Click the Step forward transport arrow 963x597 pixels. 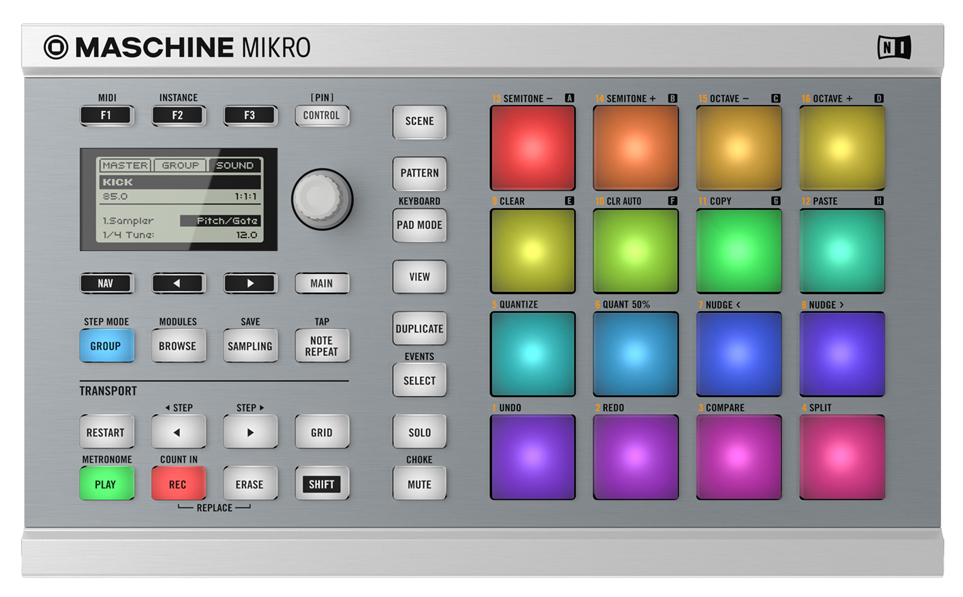point(249,432)
